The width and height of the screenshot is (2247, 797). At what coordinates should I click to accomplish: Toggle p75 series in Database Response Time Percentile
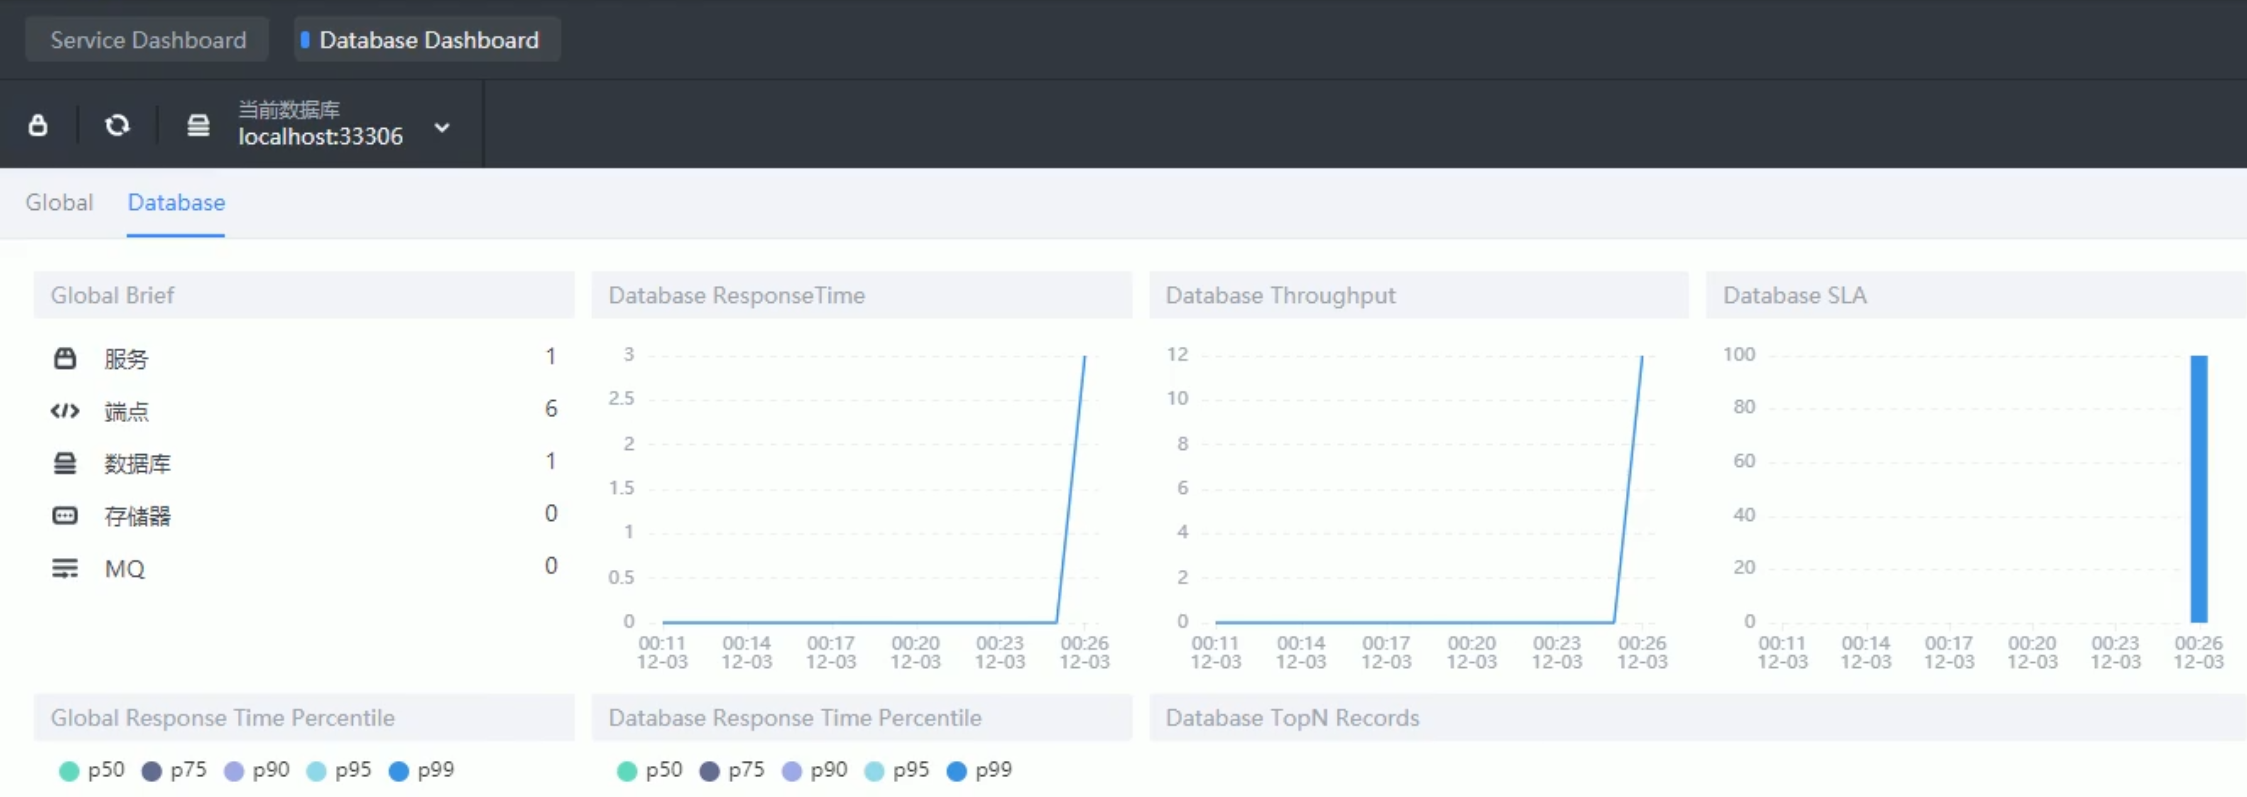pyautogui.click(x=732, y=770)
